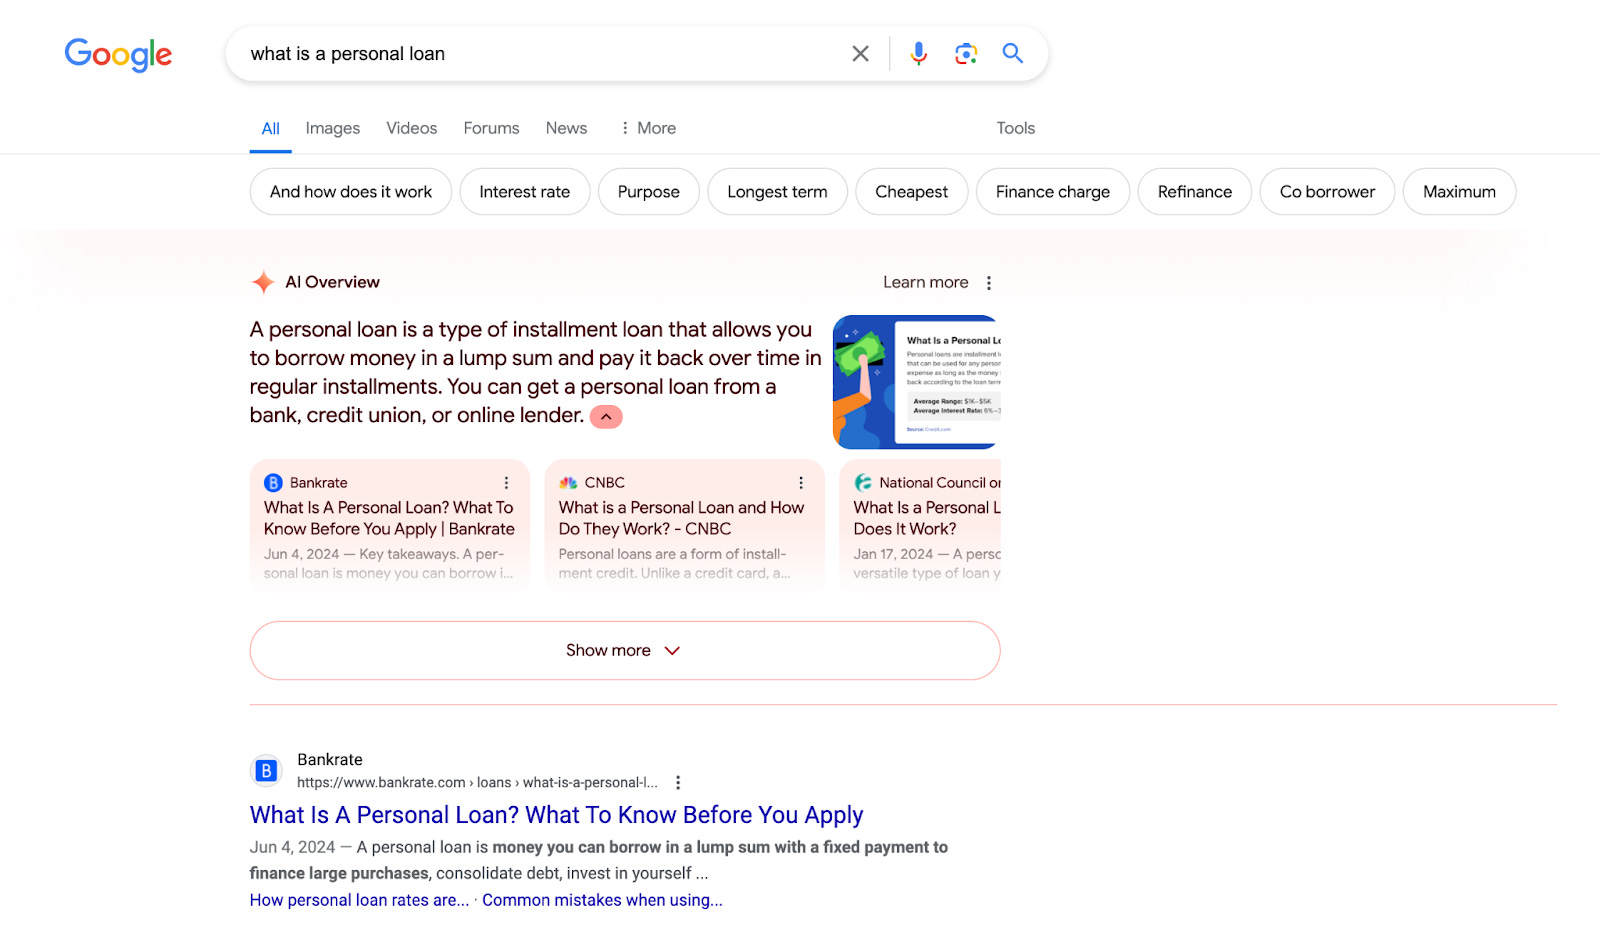Click CNBC peacock icon in source card
Image resolution: width=1600 pixels, height=938 pixels.
pos(568,483)
